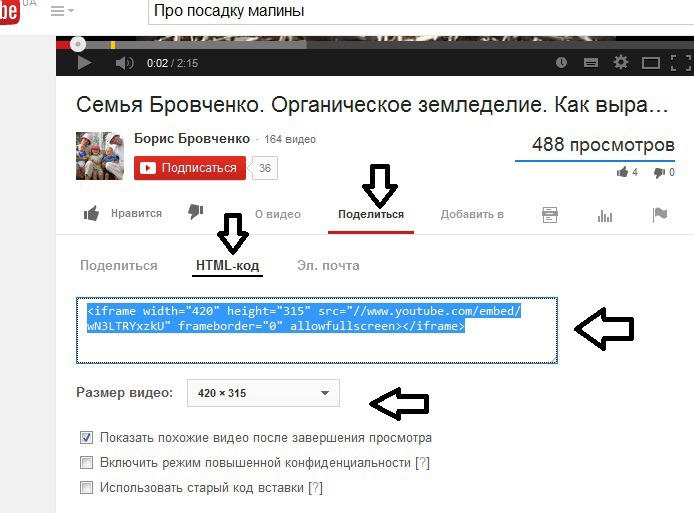The width and height of the screenshot is (694, 513).
Task: Uncheck Показать похожие видео после завершения просмотра
Action: (86, 438)
